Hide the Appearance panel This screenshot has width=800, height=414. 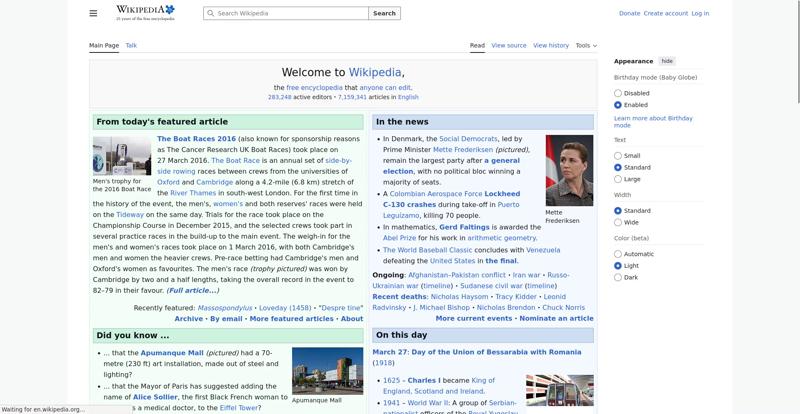click(667, 61)
